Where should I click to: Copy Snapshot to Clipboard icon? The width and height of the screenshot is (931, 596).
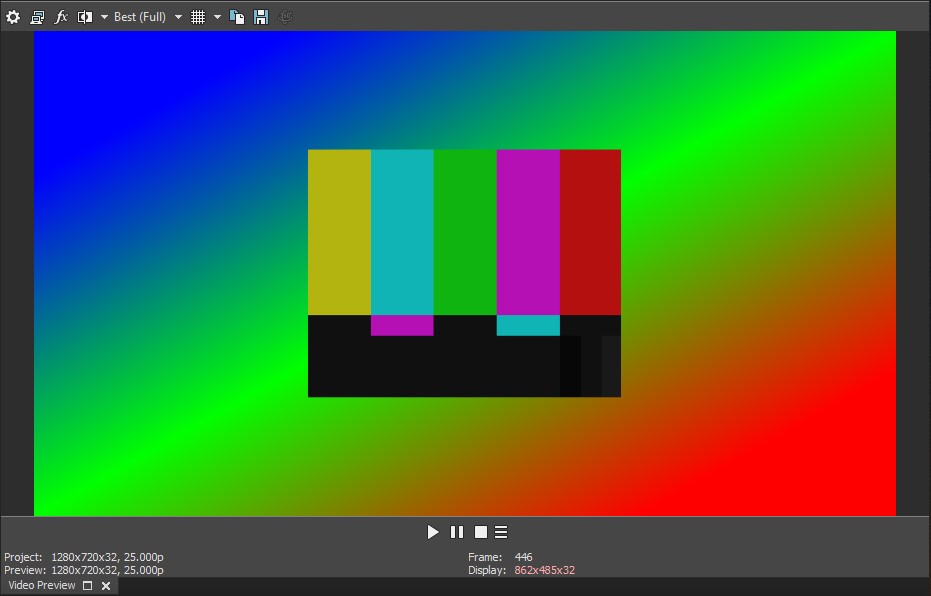(237, 17)
